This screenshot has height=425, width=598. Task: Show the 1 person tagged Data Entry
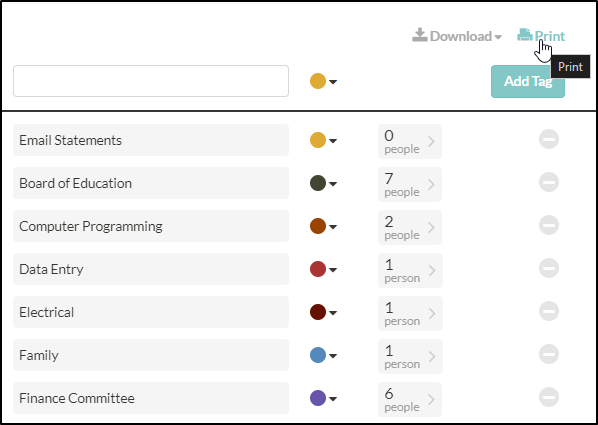click(410, 270)
